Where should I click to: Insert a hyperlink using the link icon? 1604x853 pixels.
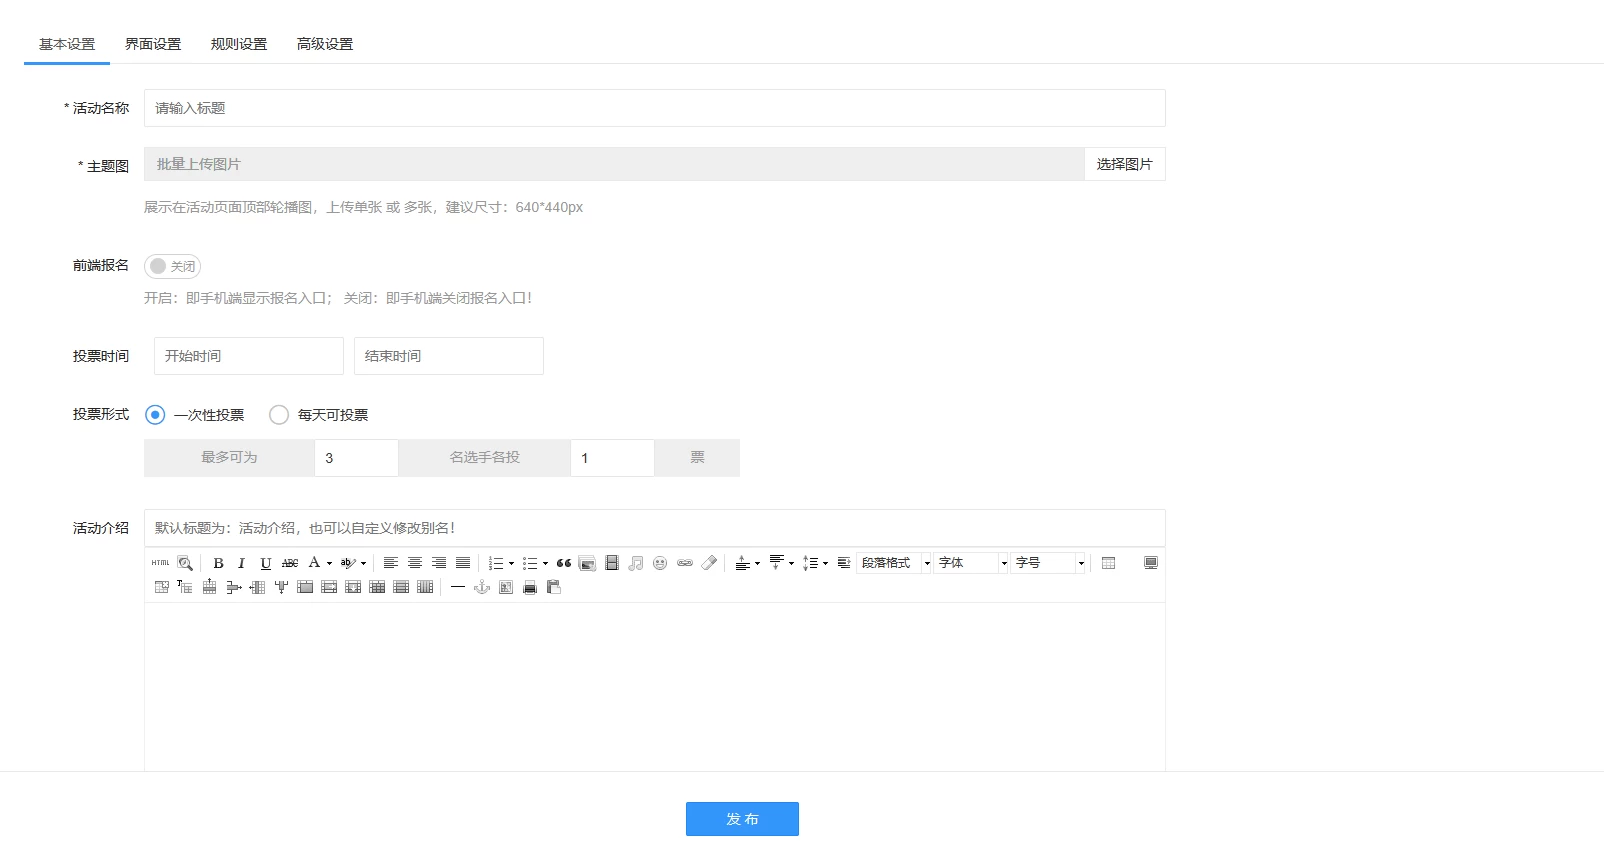point(685,563)
